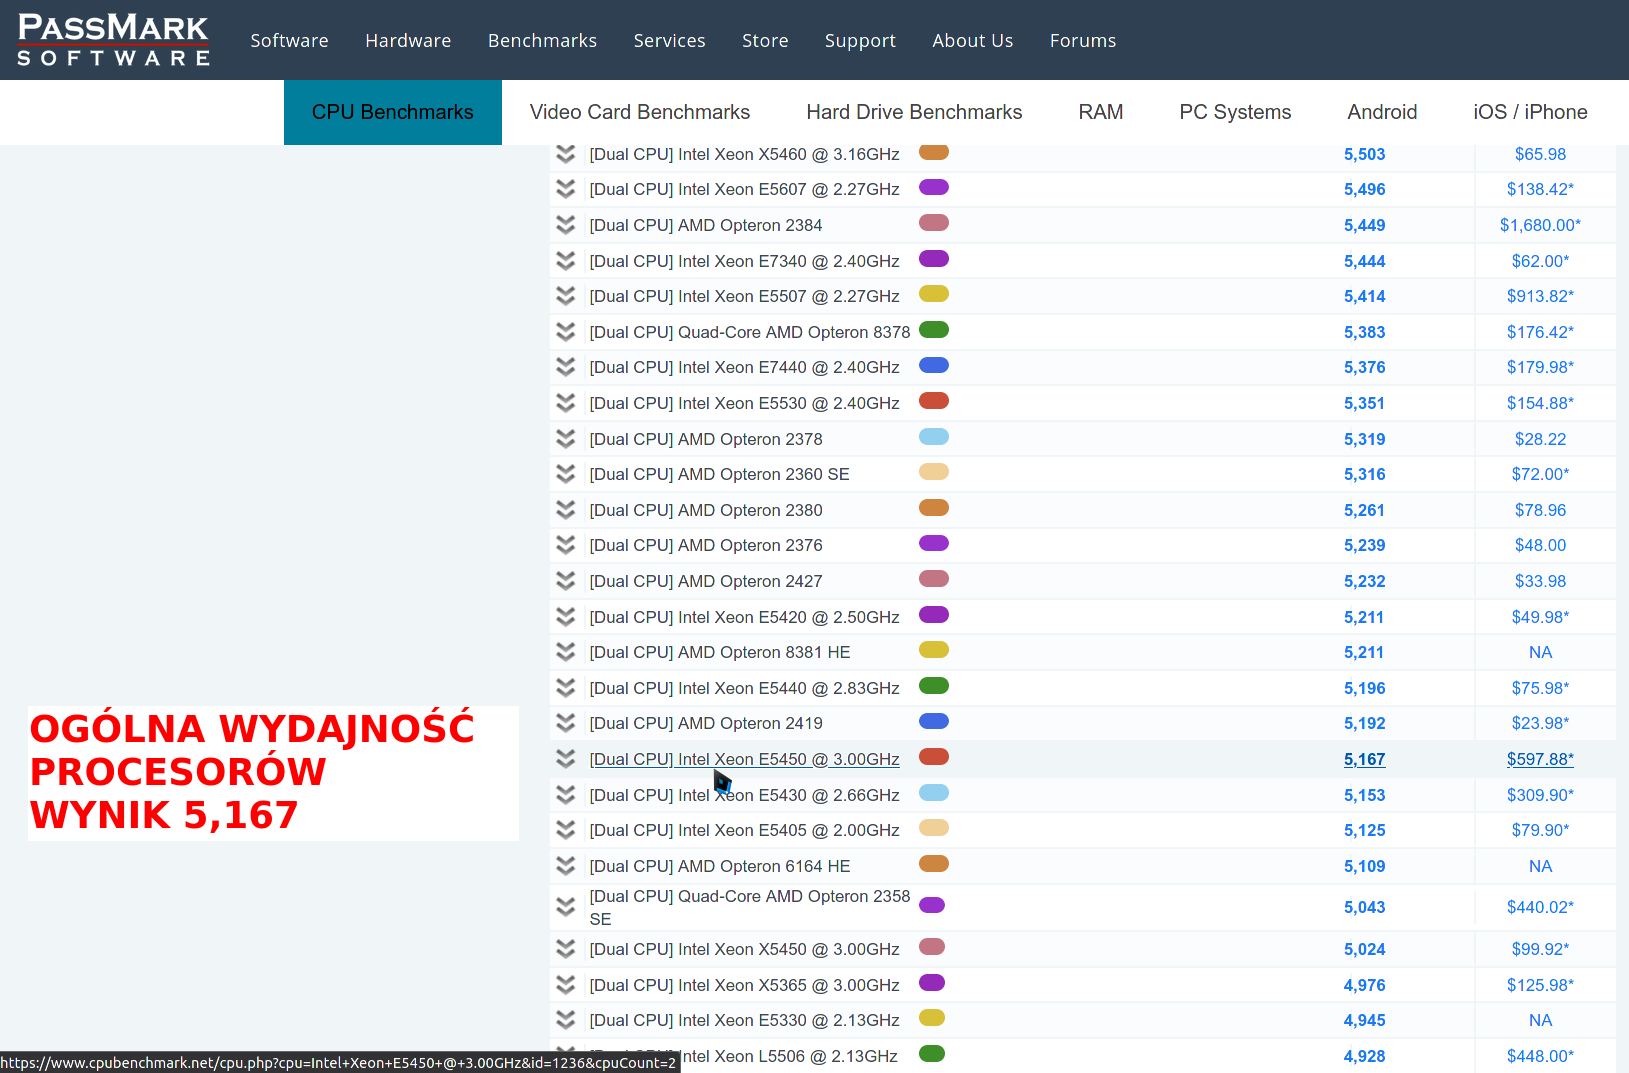The width and height of the screenshot is (1629, 1073).
Task: Expand details for Quad-Core AMD Opteron 8378
Action: pyautogui.click(x=566, y=332)
